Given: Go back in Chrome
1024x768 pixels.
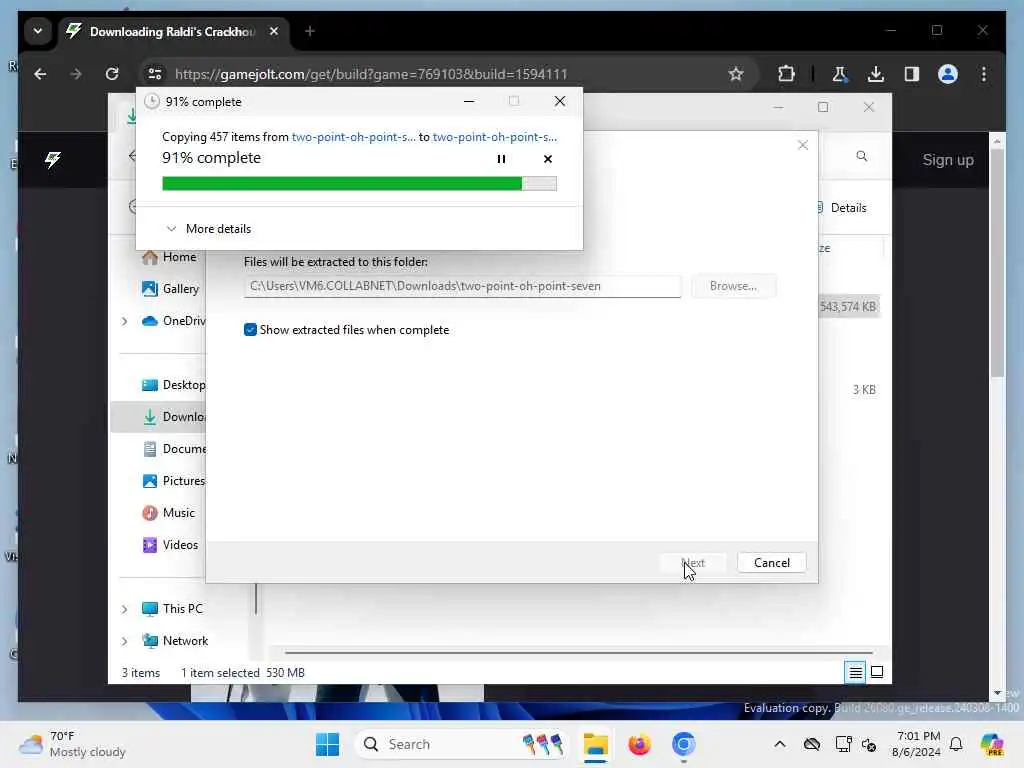Looking at the screenshot, I should click(x=40, y=74).
